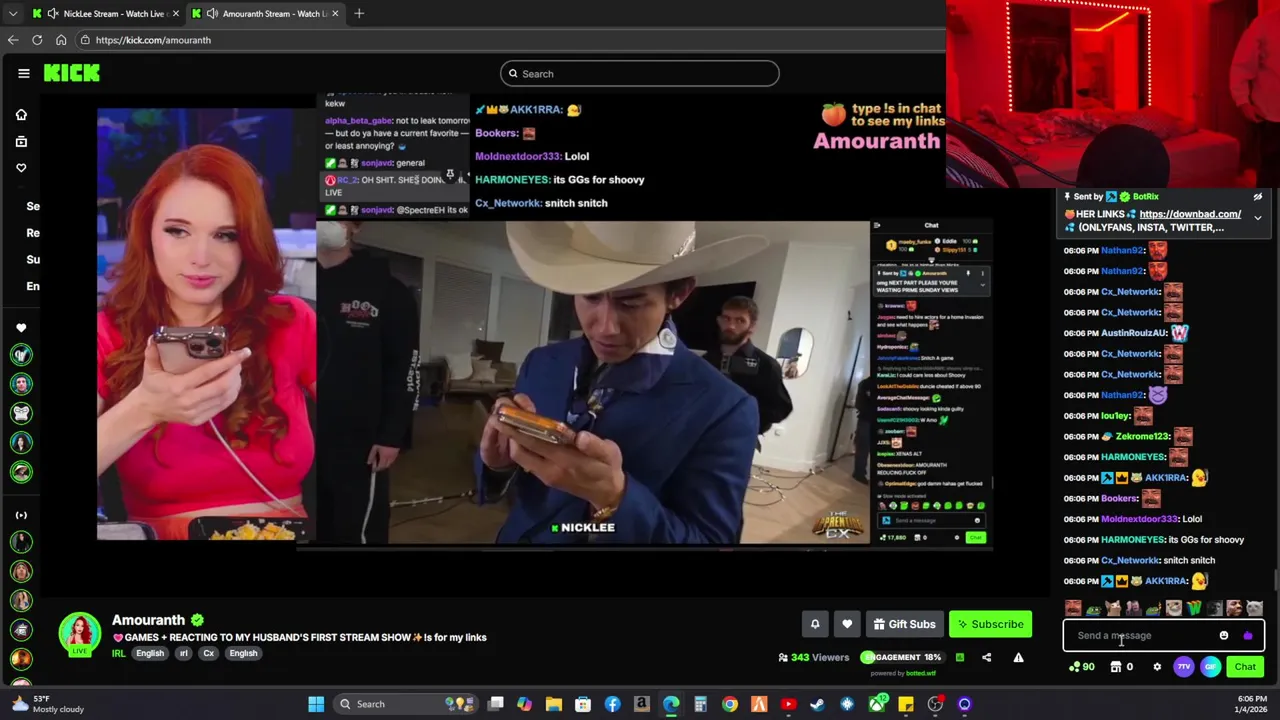Click the Kick search box
Screen dimensions: 1280x720
640,73
